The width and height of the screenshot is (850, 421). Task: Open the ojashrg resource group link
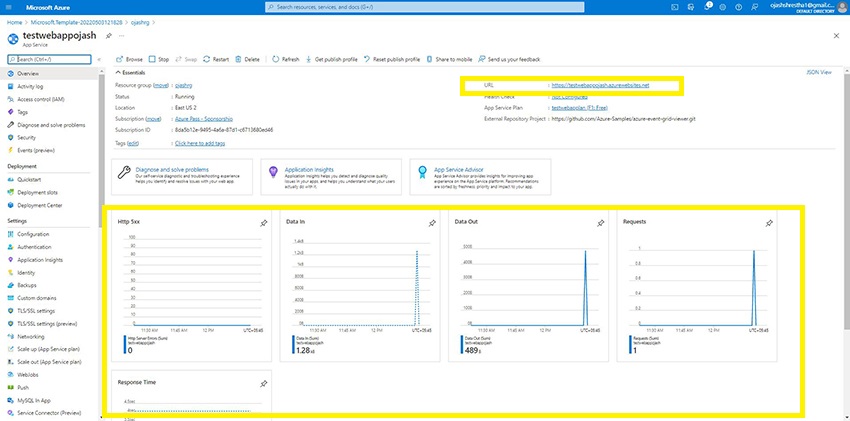coord(184,86)
